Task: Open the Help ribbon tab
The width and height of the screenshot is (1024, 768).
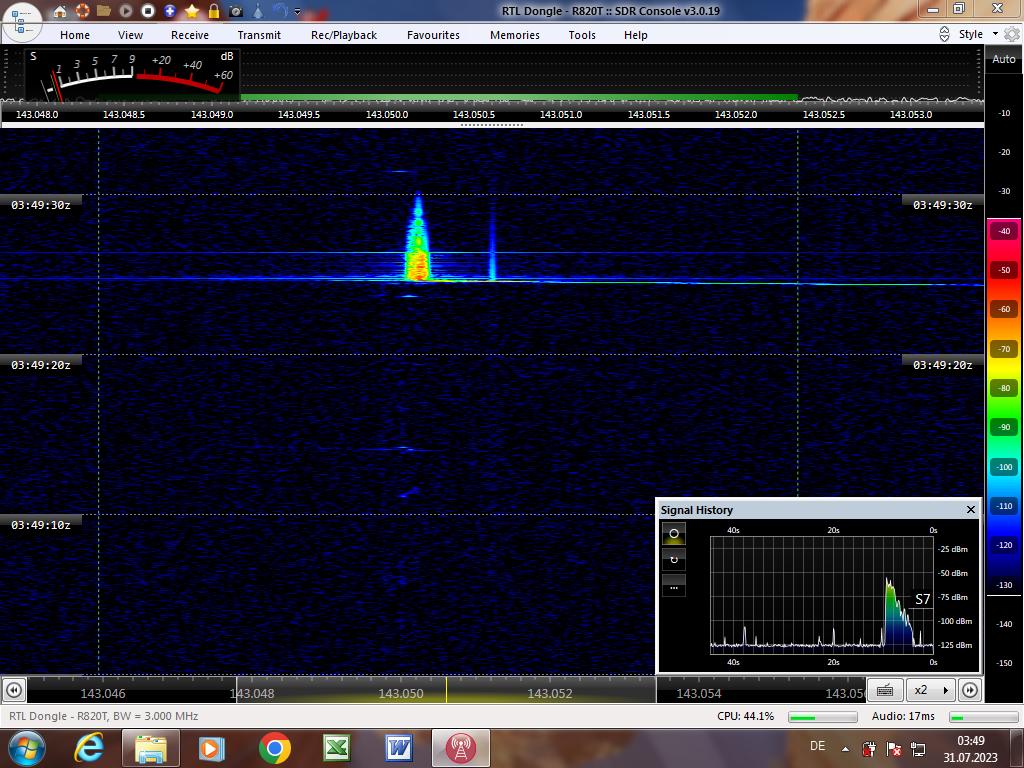Action: (635, 35)
